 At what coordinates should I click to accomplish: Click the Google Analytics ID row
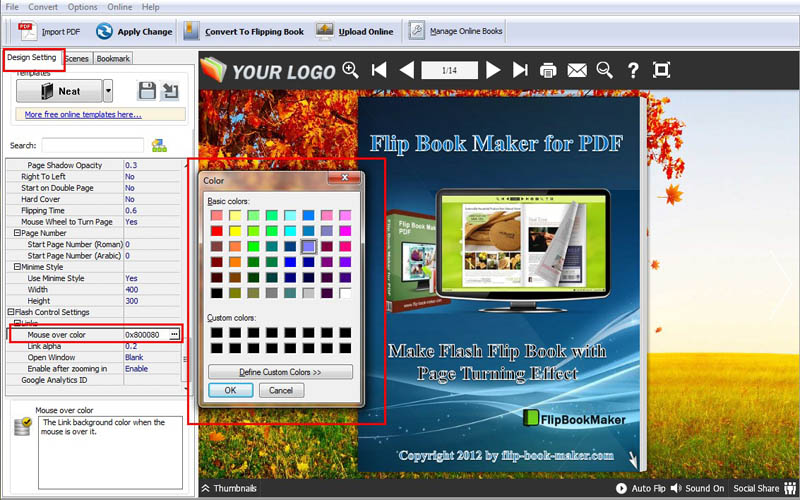[x=93, y=380]
